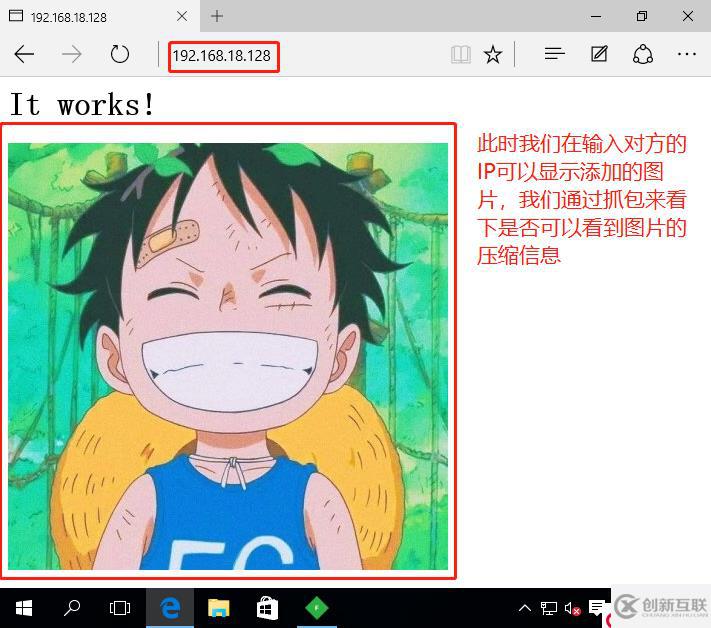Open File Explorer from taskbar

click(x=219, y=608)
